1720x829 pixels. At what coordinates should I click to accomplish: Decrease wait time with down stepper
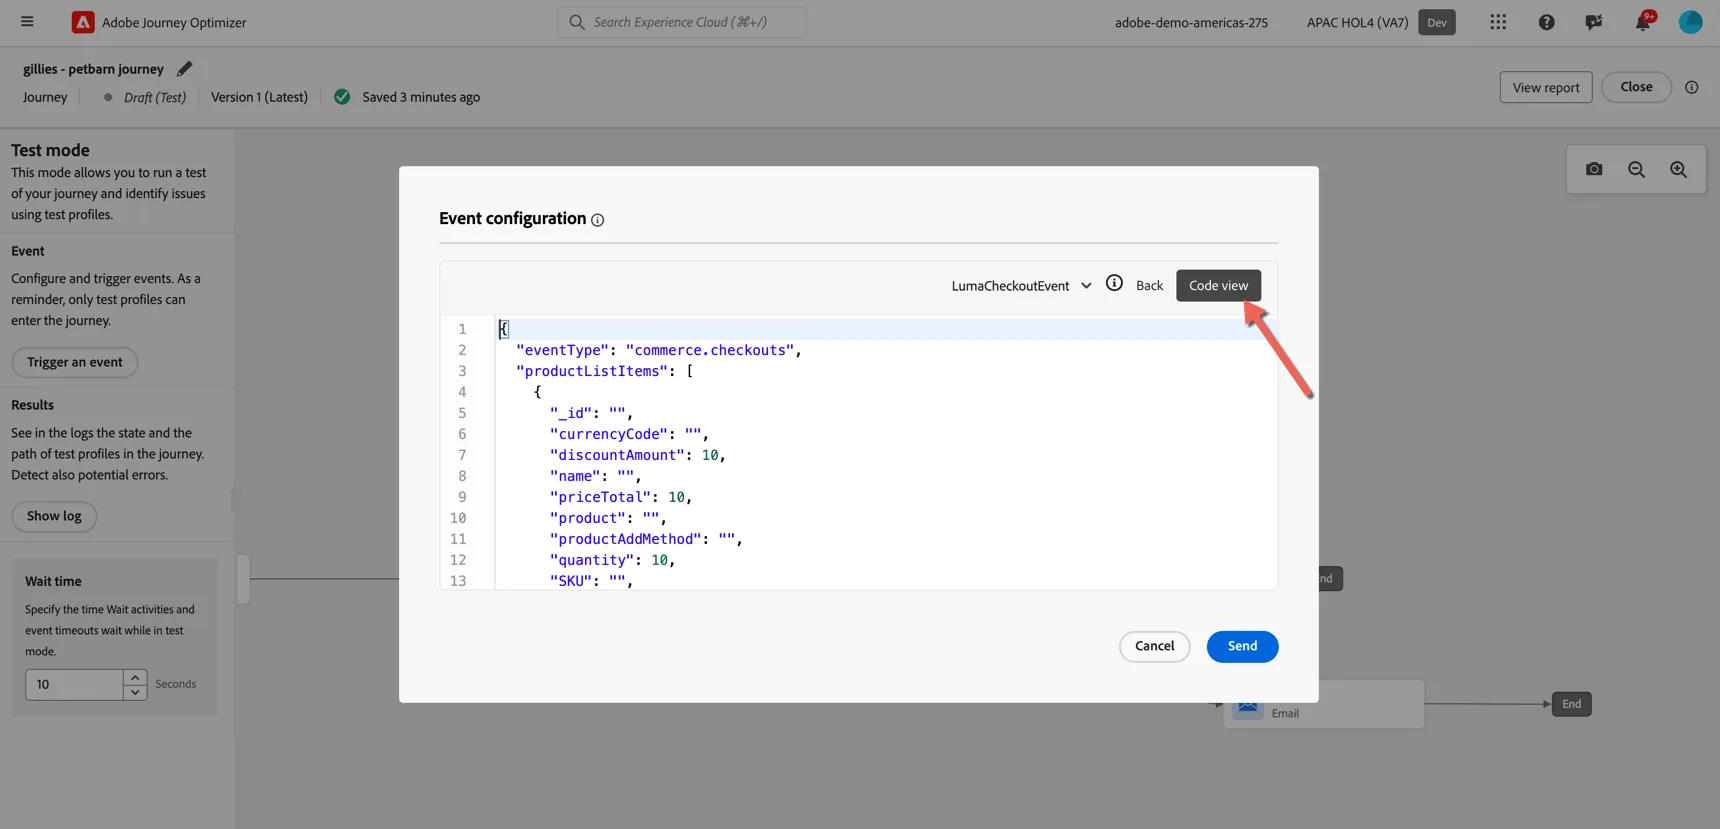pyautogui.click(x=135, y=692)
